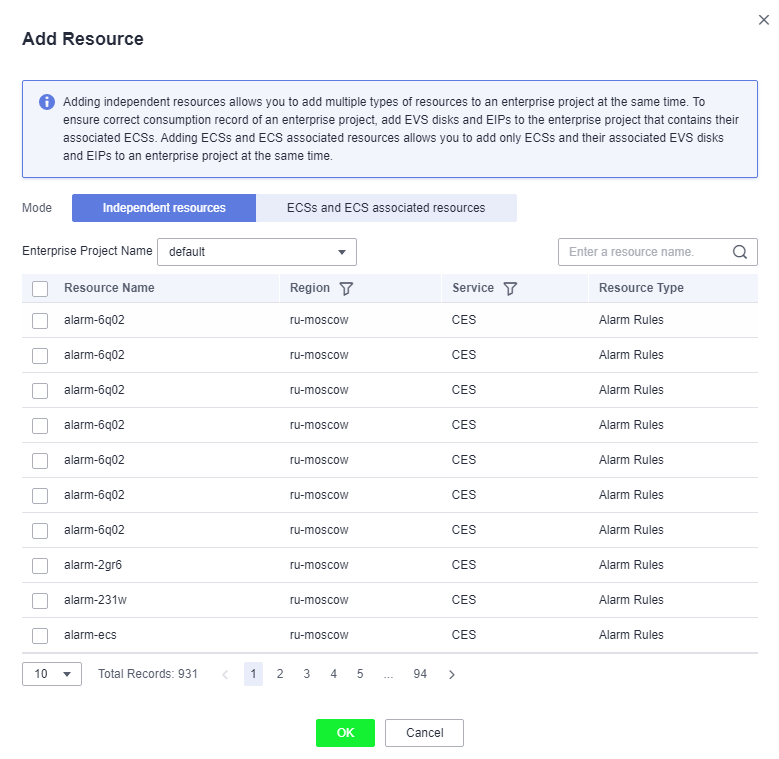Viewport: 779px width, 759px height.
Task: Click the Region column filter icon
Action: [346, 289]
